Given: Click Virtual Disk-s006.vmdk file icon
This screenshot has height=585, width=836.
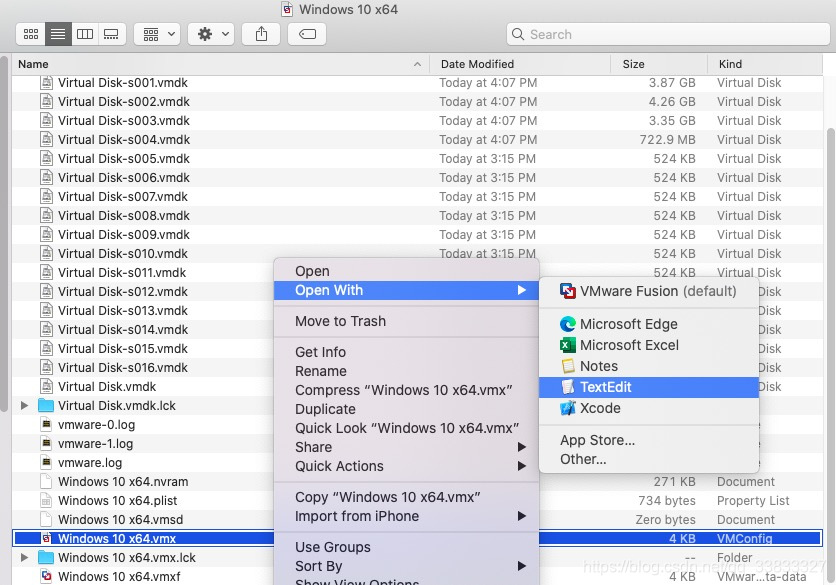Looking at the screenshot, I should coord(46,178).
